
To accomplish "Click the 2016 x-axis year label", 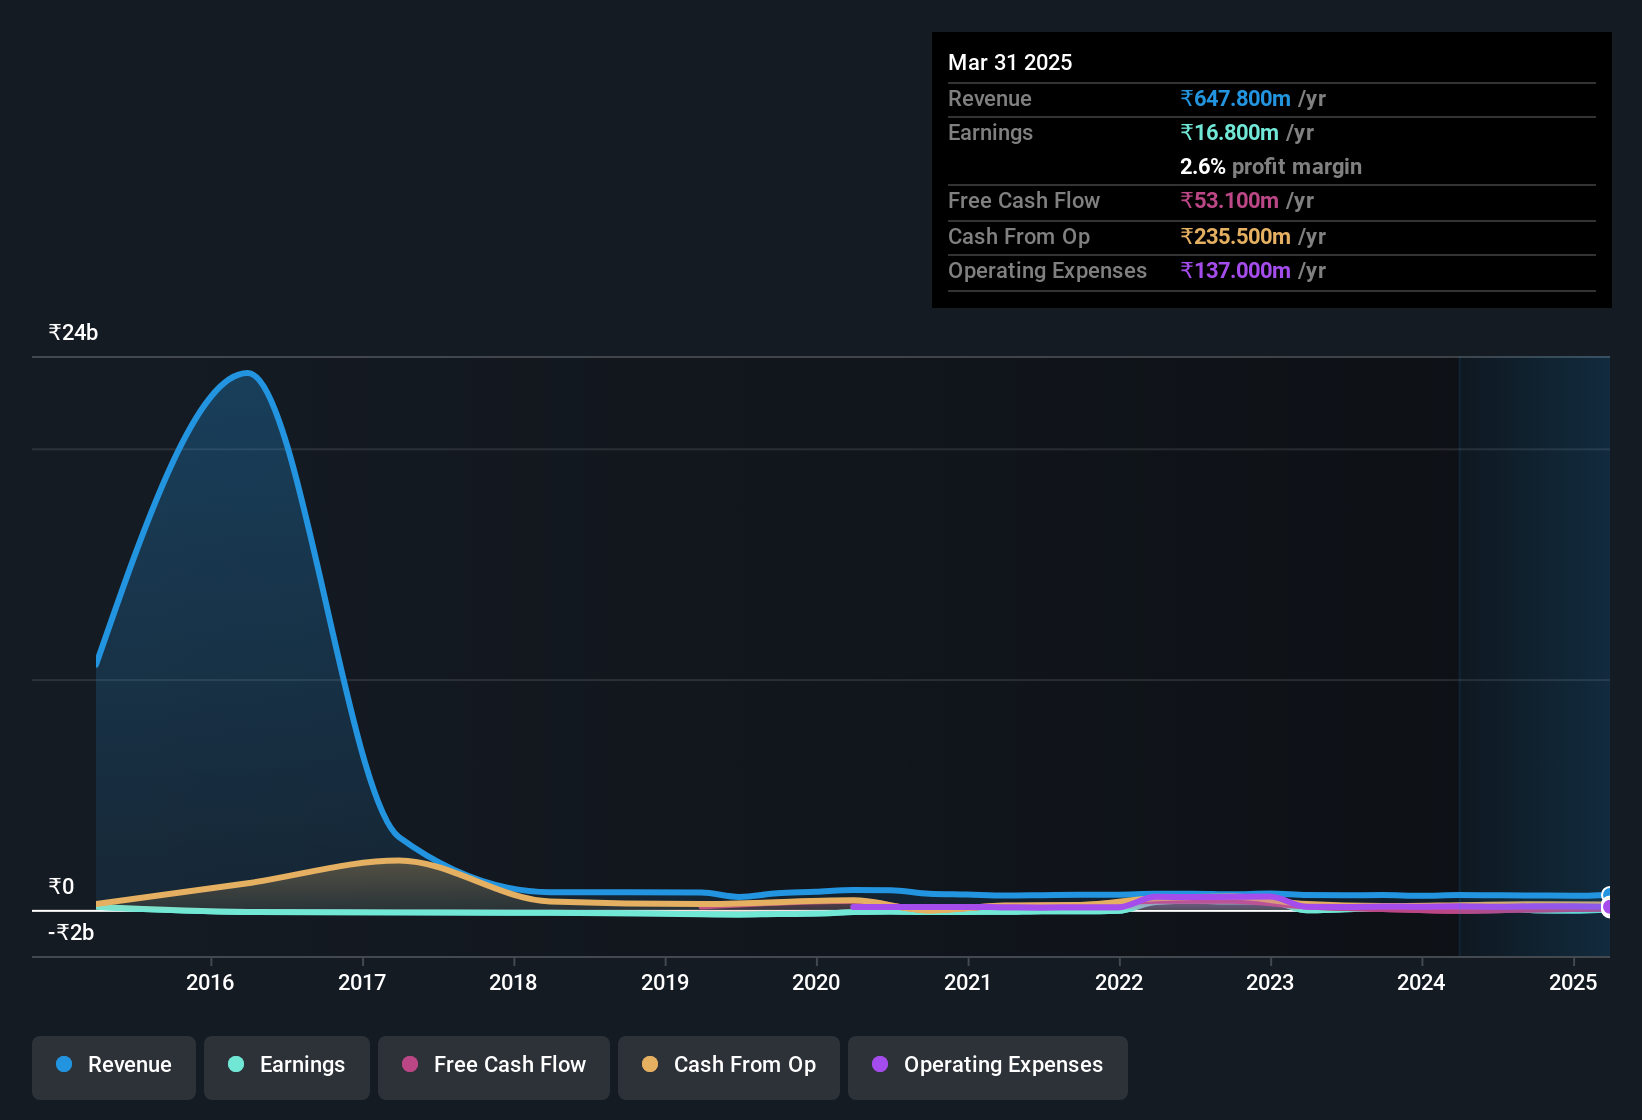I will click(210, 982).
